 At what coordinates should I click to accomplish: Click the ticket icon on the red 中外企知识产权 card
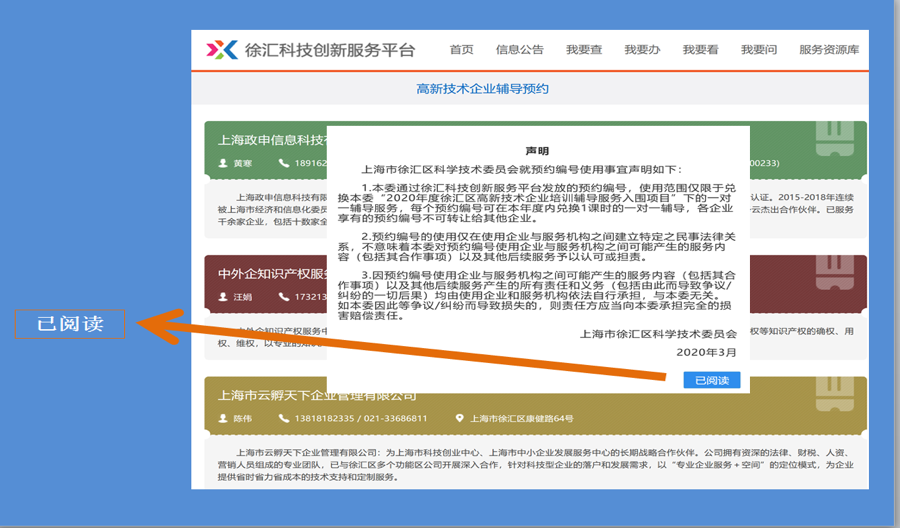[835, 272]
